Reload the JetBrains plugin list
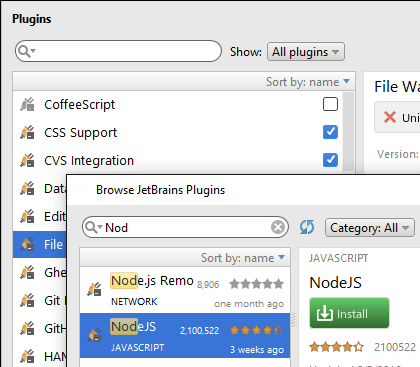 pos(307,227)
